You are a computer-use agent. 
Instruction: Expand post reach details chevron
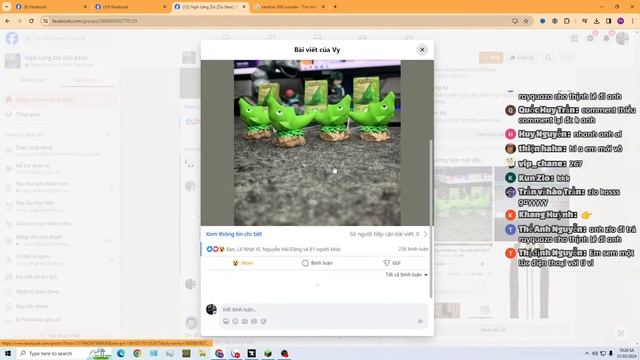pos(425,234)
